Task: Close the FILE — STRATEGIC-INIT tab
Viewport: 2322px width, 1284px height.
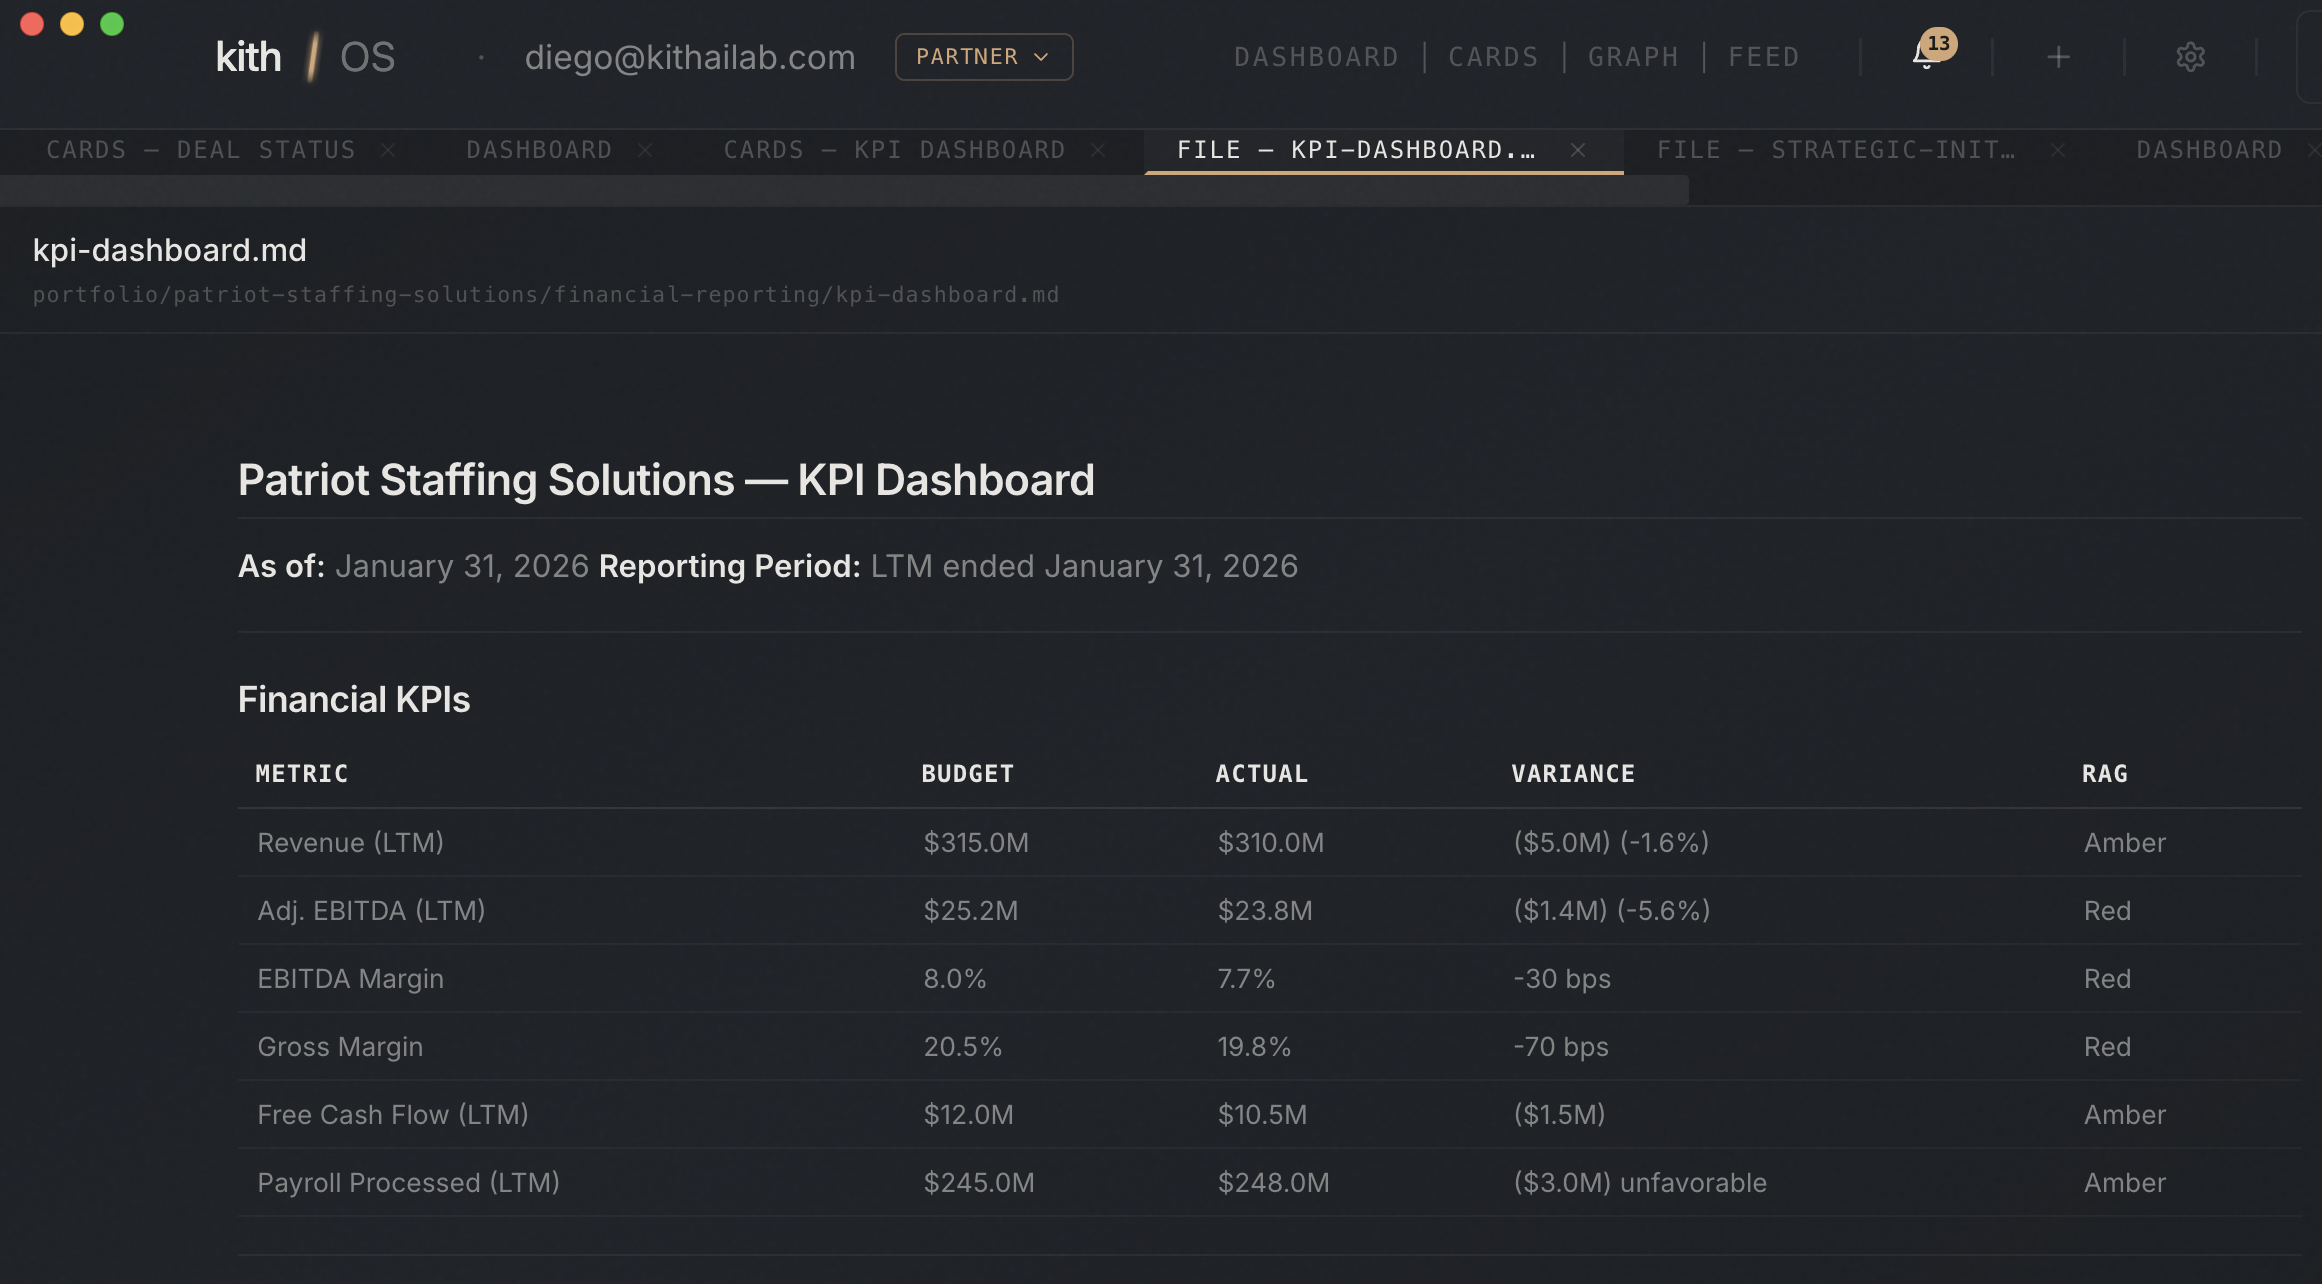Action: pyautogui.click(x=2059, y=150)
